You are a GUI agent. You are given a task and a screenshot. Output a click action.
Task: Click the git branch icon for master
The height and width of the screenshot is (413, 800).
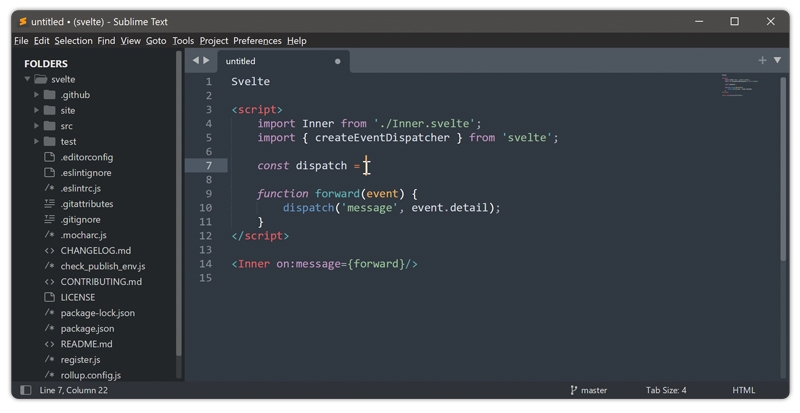point(574,390)
